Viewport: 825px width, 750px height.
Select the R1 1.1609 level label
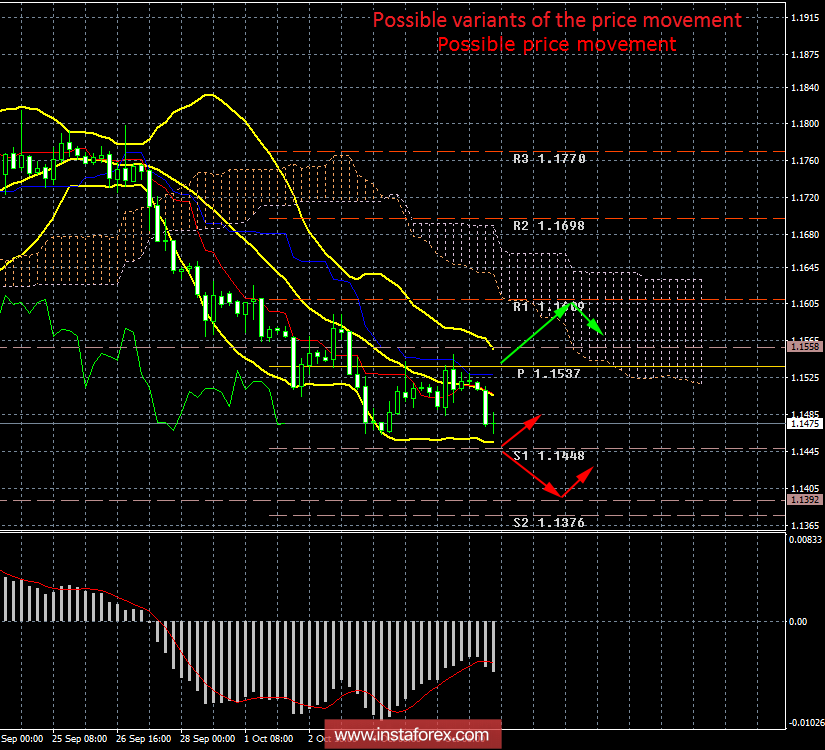click(549, 306)
